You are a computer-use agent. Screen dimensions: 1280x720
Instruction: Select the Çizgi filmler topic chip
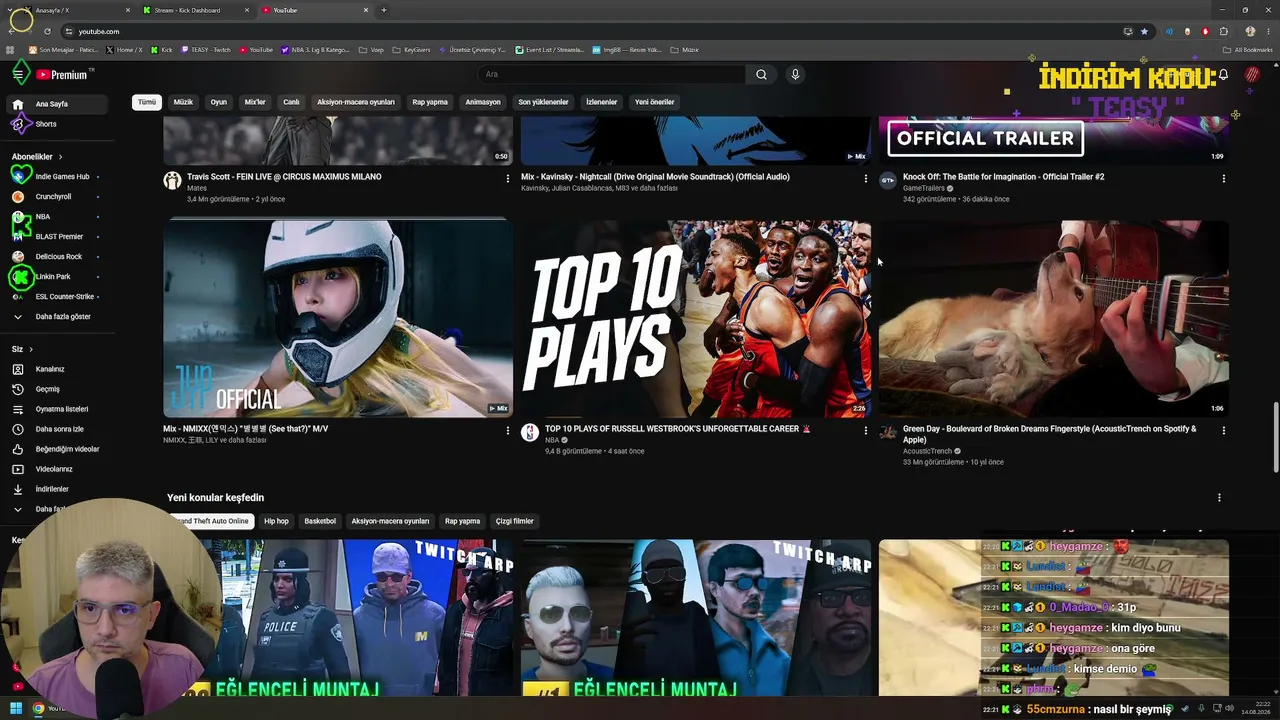coord(515,521)
